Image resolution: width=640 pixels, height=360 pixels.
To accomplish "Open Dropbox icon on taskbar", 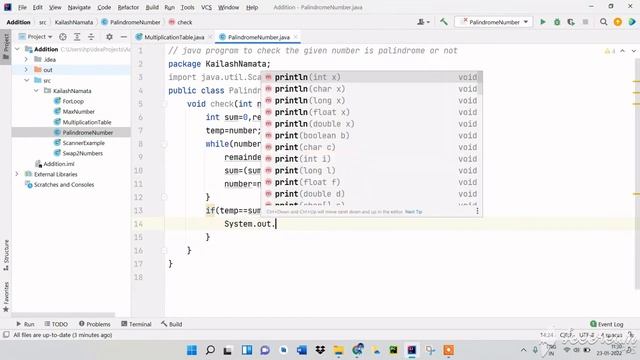I will (320, 350).
